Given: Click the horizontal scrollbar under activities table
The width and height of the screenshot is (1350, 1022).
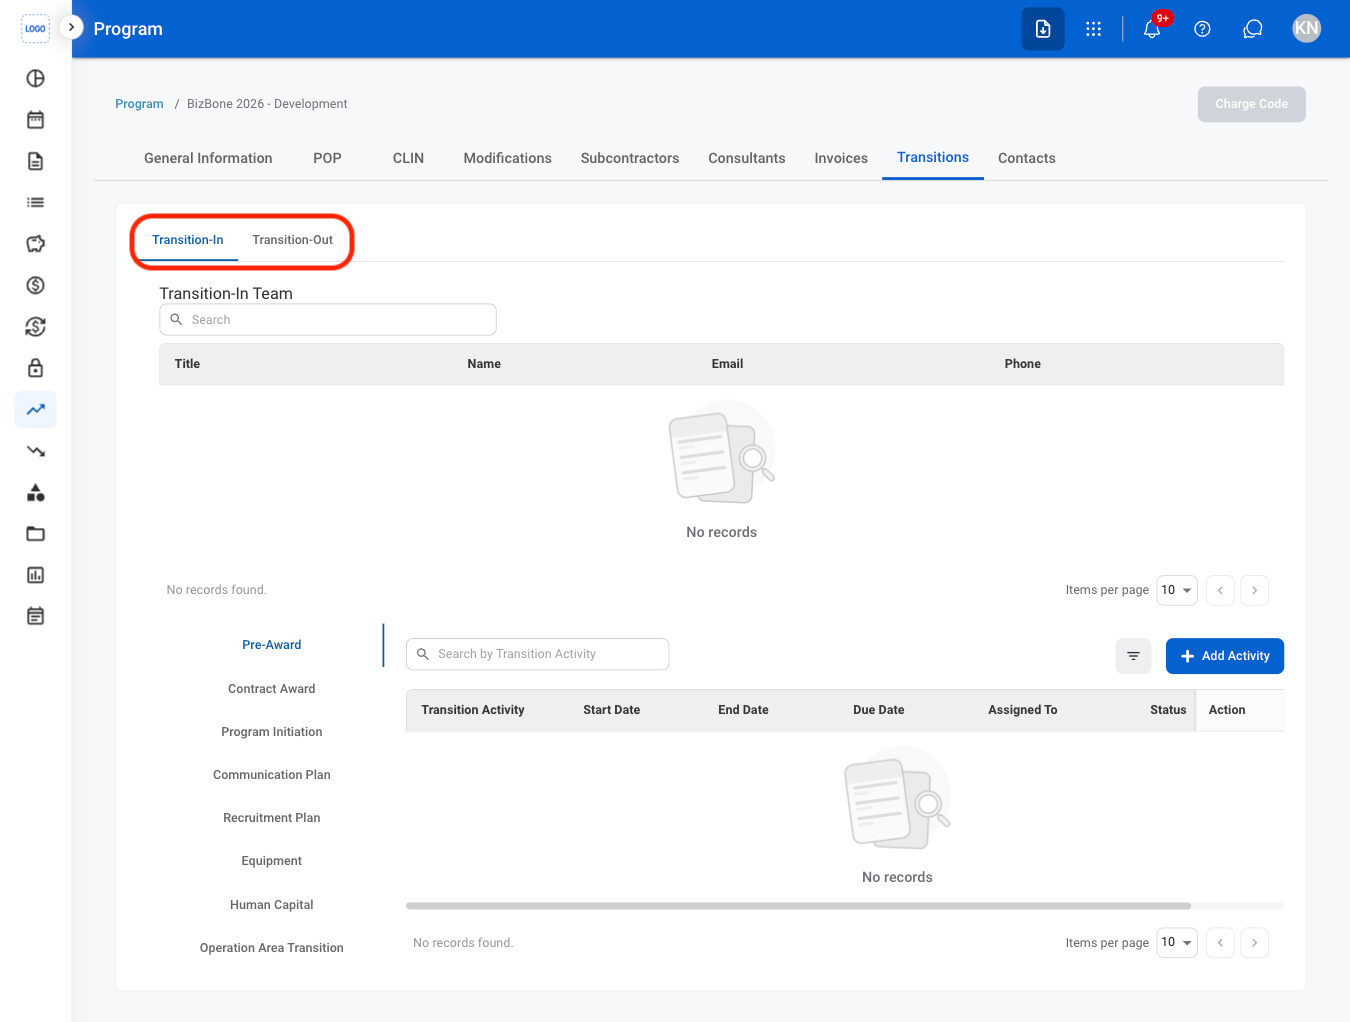Looking at the screenshot, I should click(x=798, y=906).
